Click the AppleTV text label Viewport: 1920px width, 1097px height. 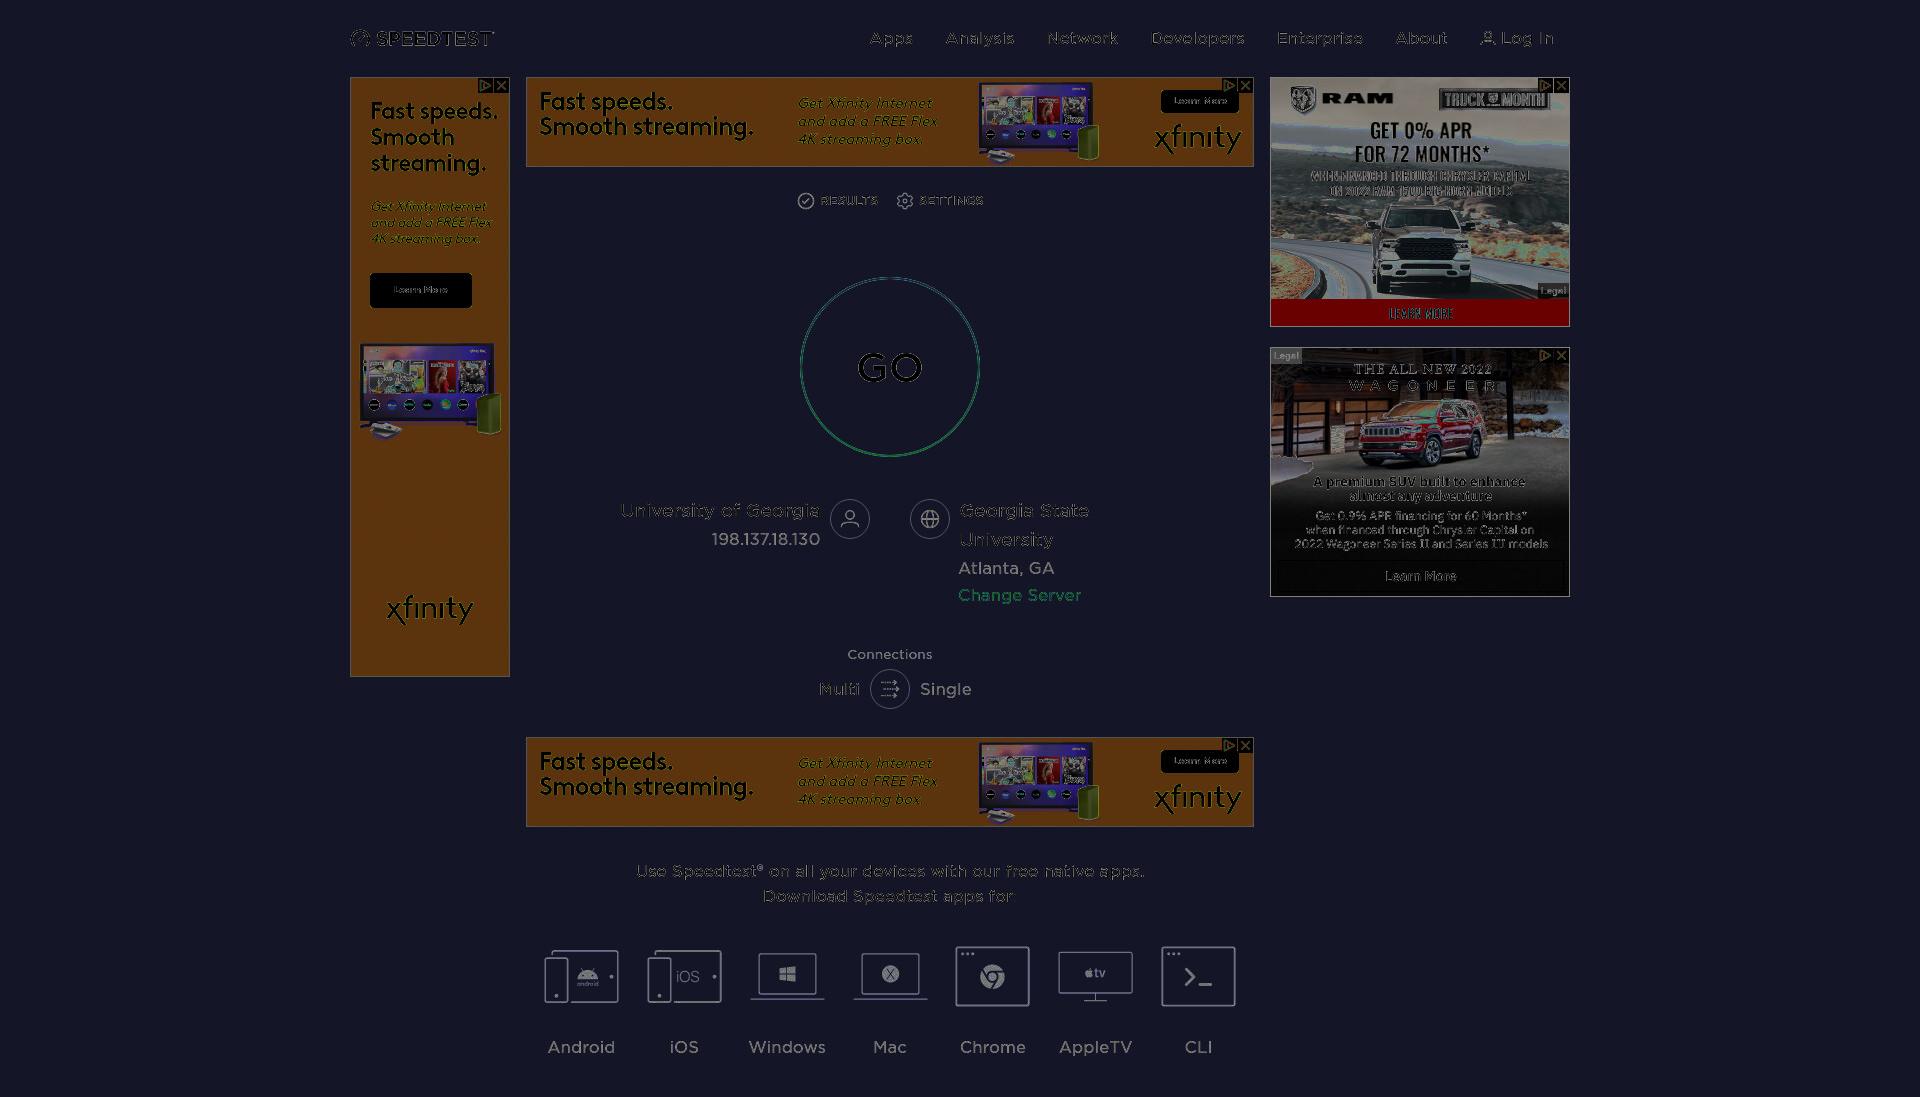(1095, 1047)
